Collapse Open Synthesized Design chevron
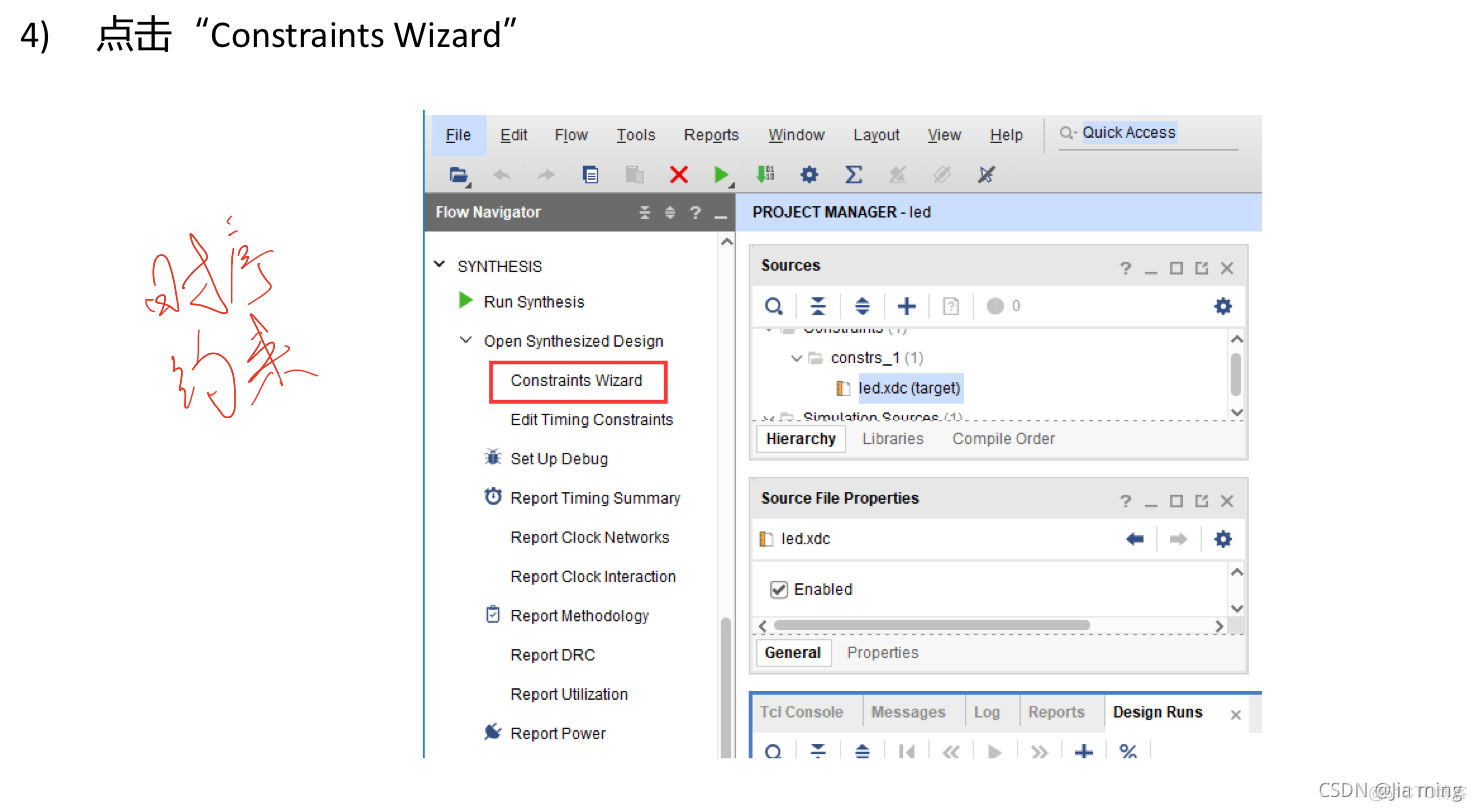 pos(466,340)
